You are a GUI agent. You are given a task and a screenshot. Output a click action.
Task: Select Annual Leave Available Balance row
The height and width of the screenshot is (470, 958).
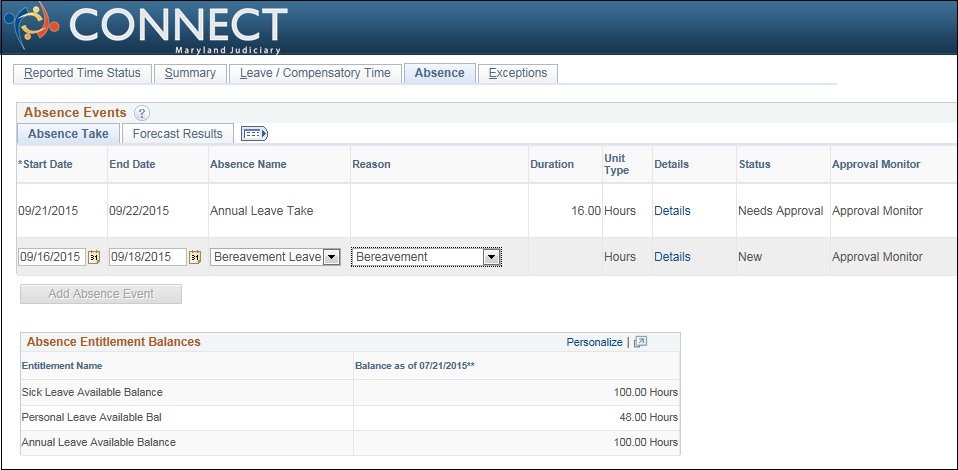click(x=350, y=442)
